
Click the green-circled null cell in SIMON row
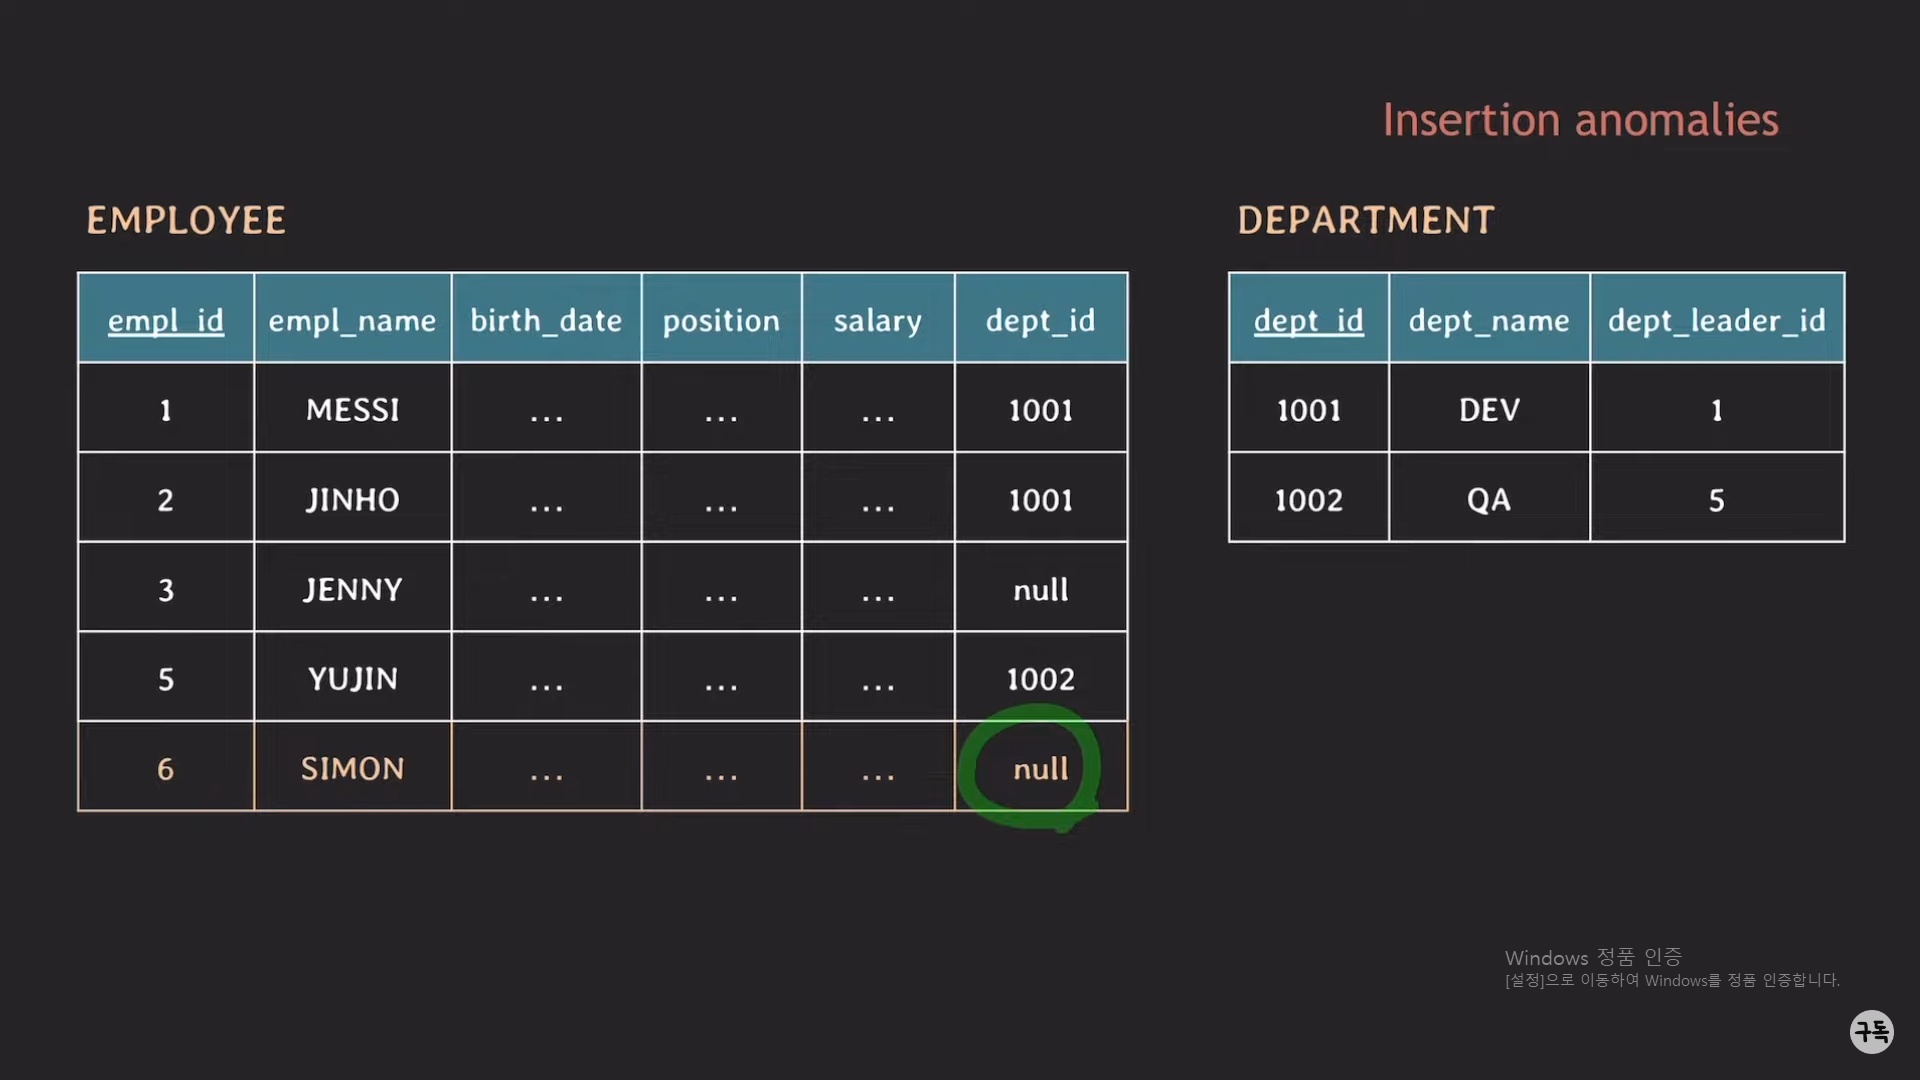(1040, 768)
